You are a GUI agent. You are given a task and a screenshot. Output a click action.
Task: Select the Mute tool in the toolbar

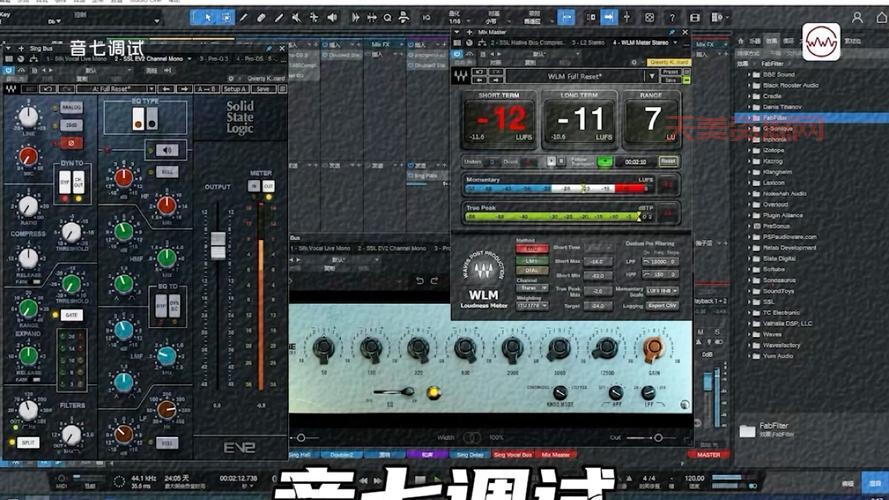(x=296, y=18)
